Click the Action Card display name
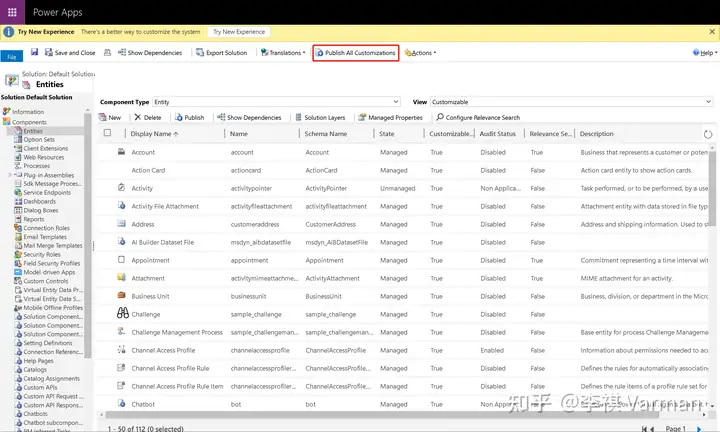The height and width of the screenshot is (432, 720). point(148,170)
